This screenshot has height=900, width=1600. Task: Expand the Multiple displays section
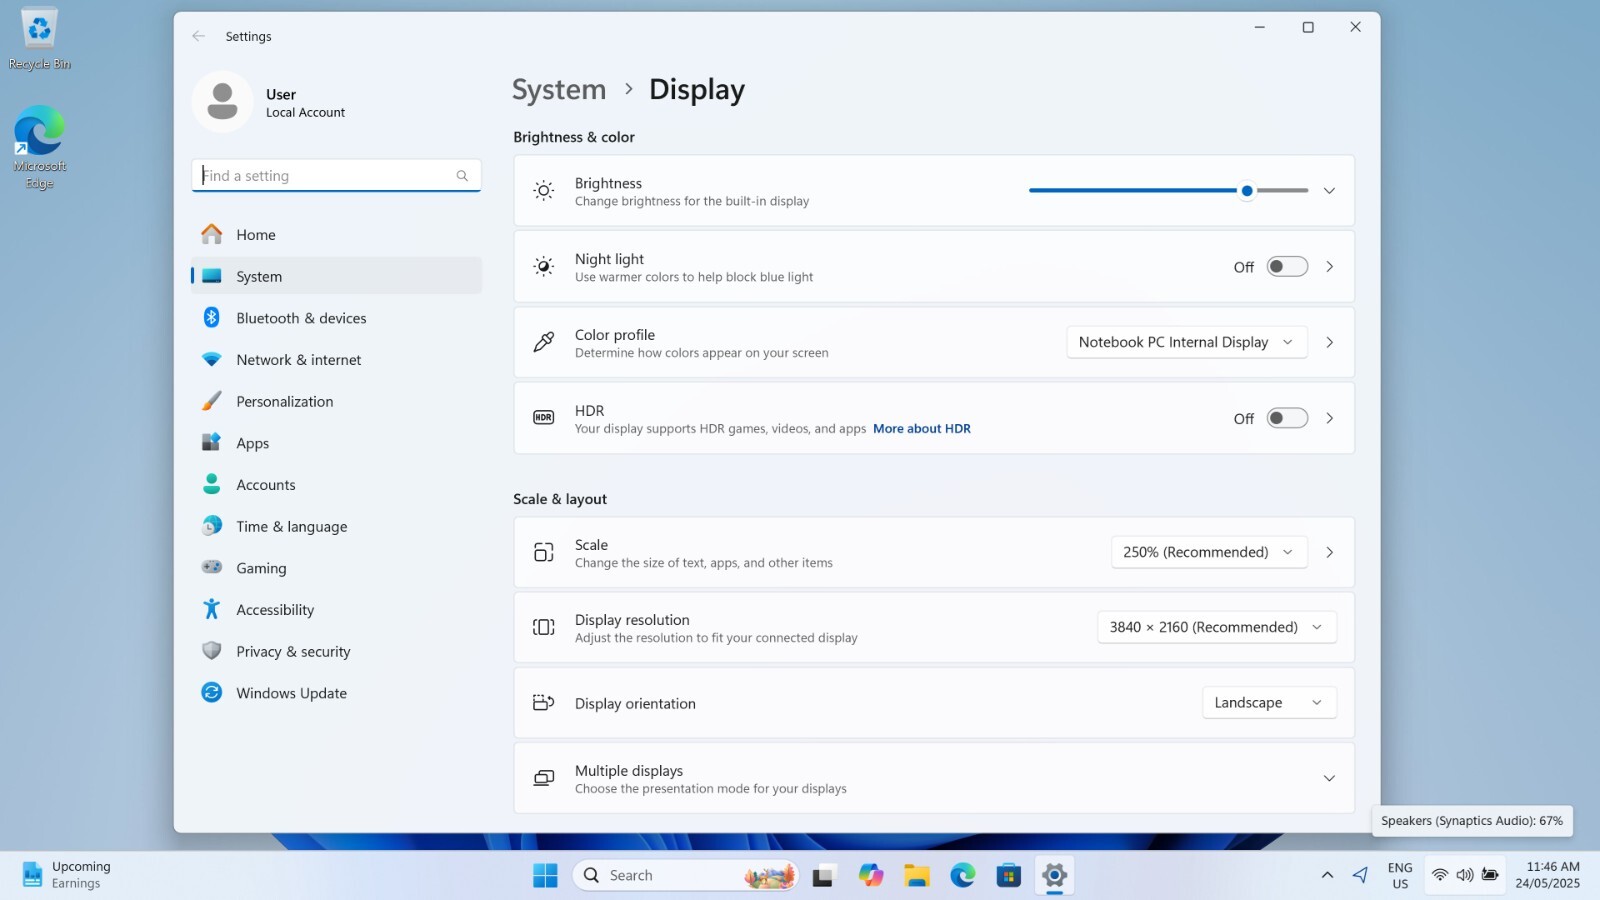[1329, 778]
